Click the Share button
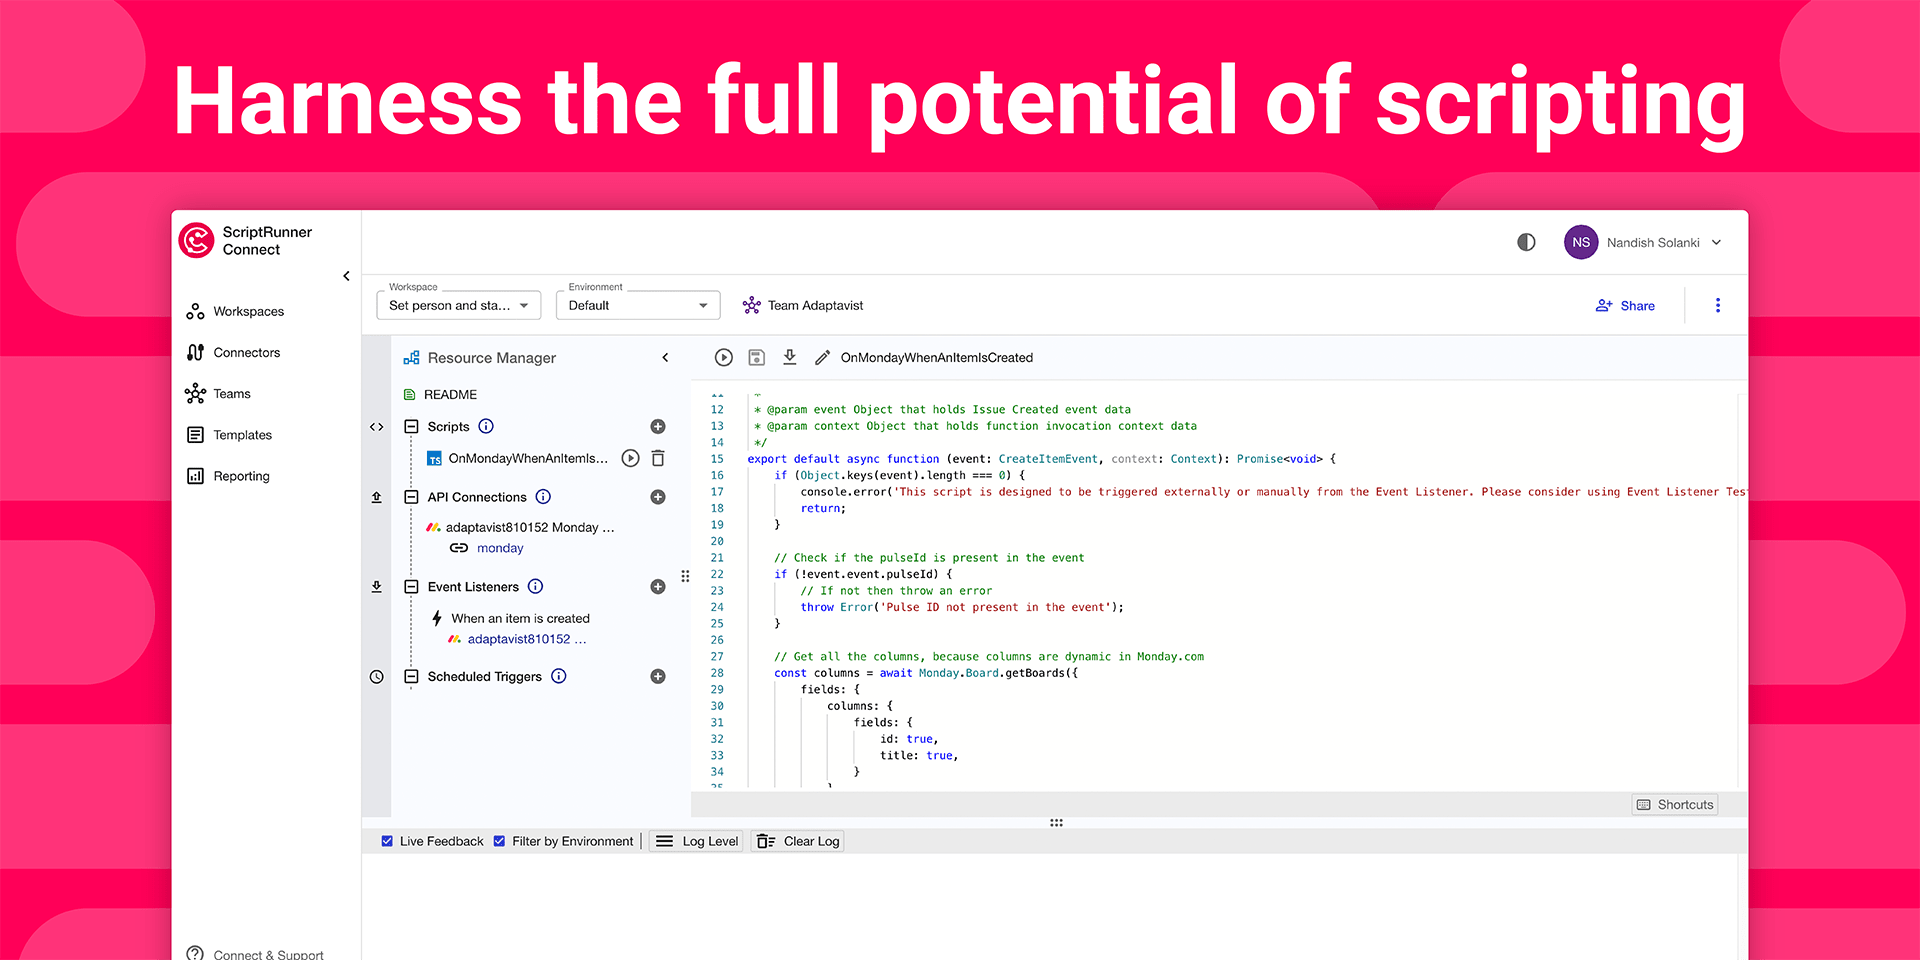 1625,305
